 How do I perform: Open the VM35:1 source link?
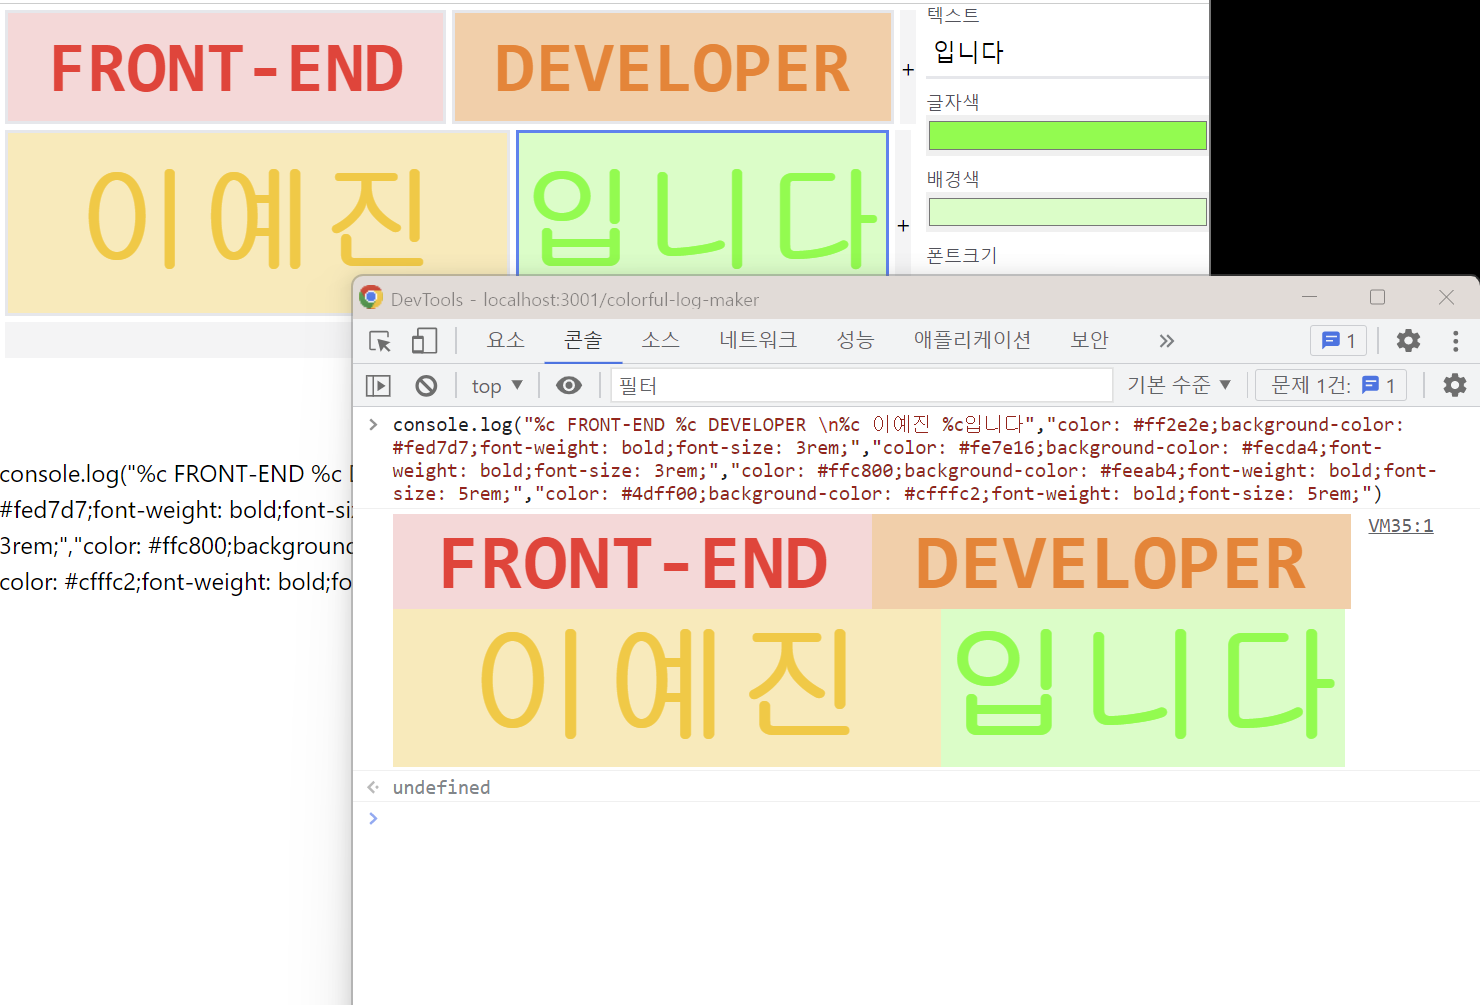tap(1399, 524)
